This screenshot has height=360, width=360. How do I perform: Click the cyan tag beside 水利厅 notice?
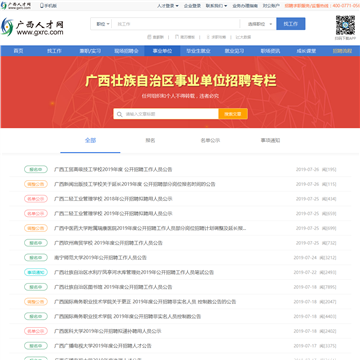pyautogui.click(x=36, y=272)
